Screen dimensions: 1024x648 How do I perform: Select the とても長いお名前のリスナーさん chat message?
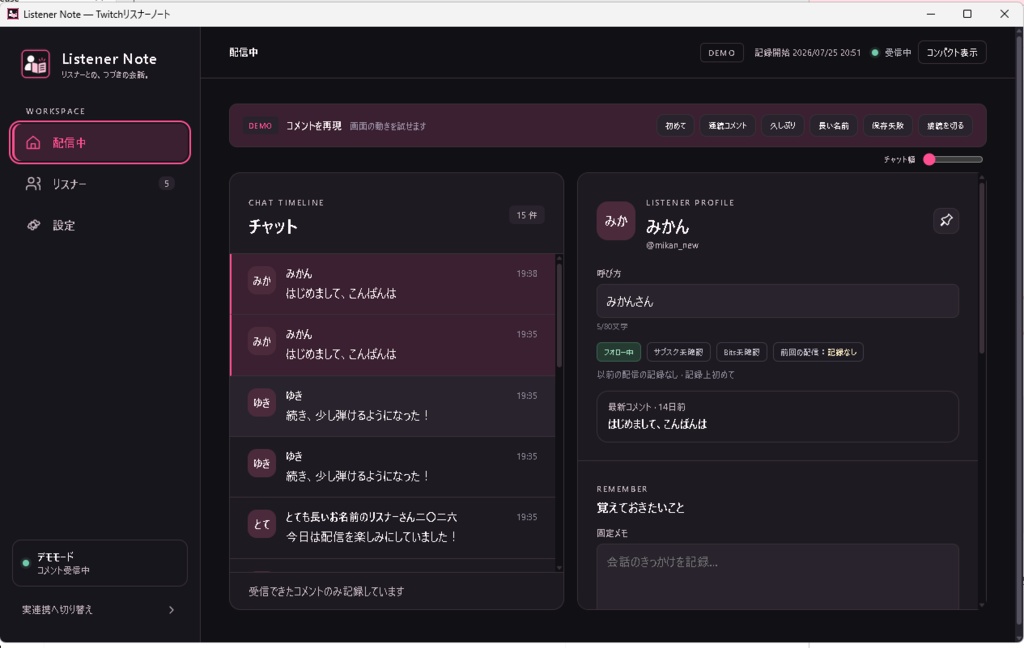pyautogui.click(x=393, y=528)
